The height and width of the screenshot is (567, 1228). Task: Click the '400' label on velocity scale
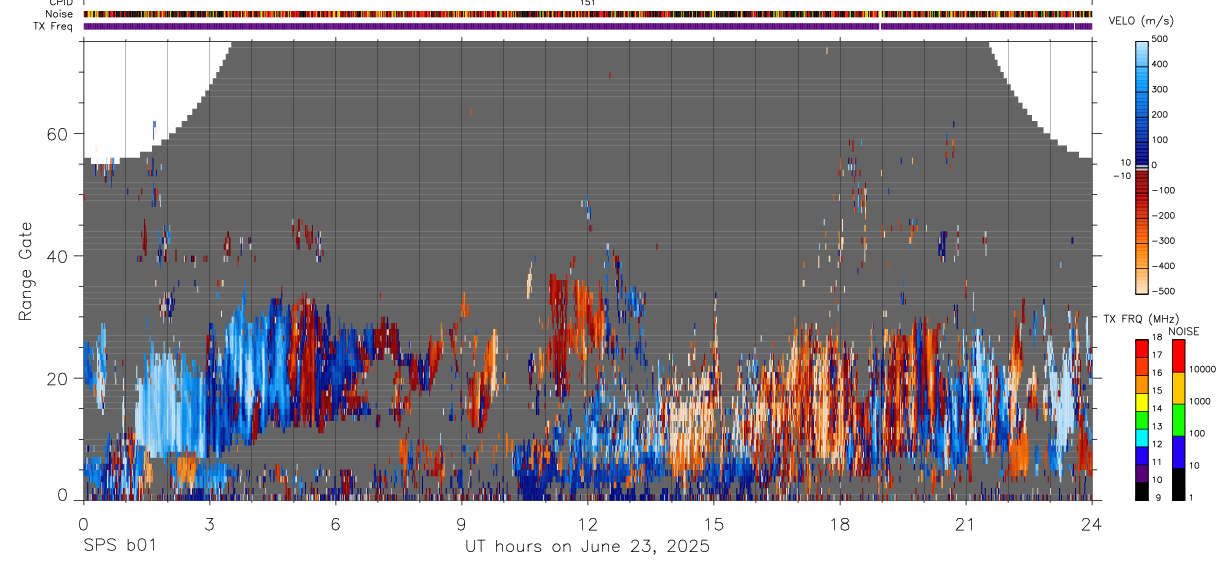pos(1160,64)
